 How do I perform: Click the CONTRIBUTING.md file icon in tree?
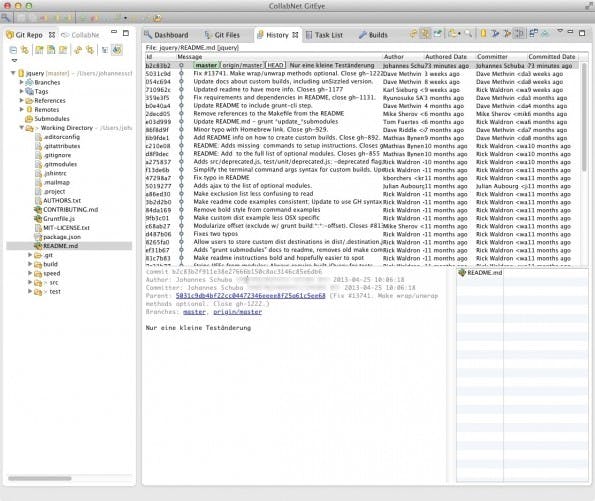pyautogui.click(x=38, y=210)
